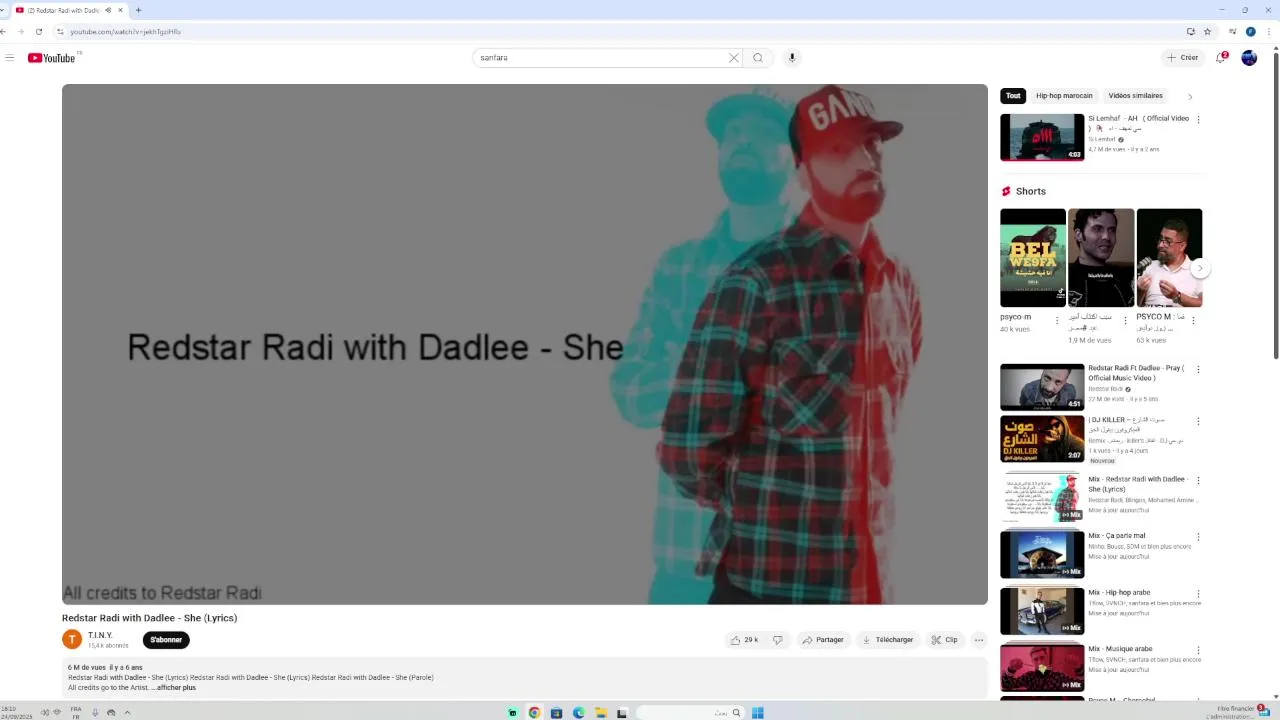
Task: Open options for Si Lemhaf AH video
Action: [x=1198, y=119]
